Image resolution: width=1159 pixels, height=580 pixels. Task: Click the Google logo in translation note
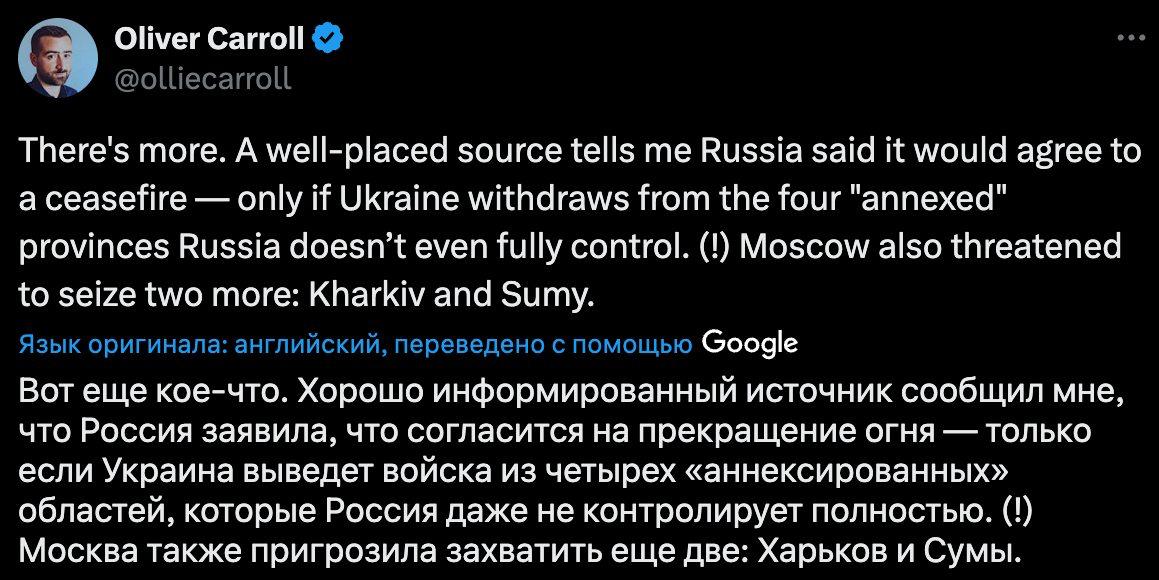click(x=750, y=343)
